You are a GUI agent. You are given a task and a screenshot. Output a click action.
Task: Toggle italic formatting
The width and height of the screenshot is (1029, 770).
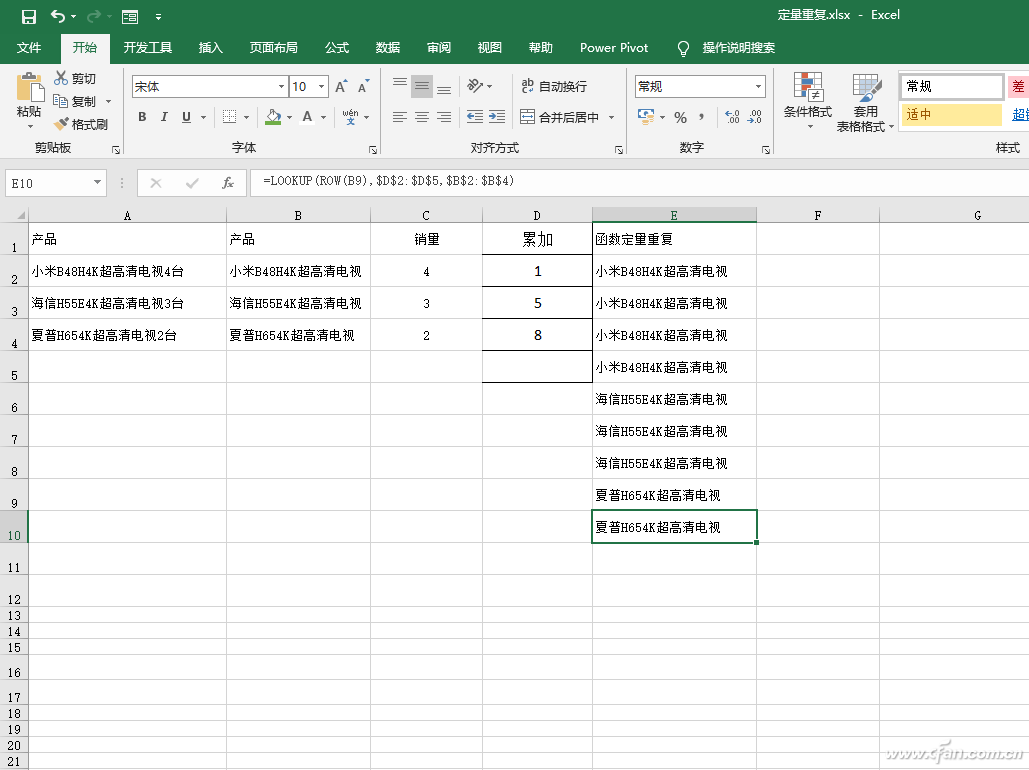(164, 117)
